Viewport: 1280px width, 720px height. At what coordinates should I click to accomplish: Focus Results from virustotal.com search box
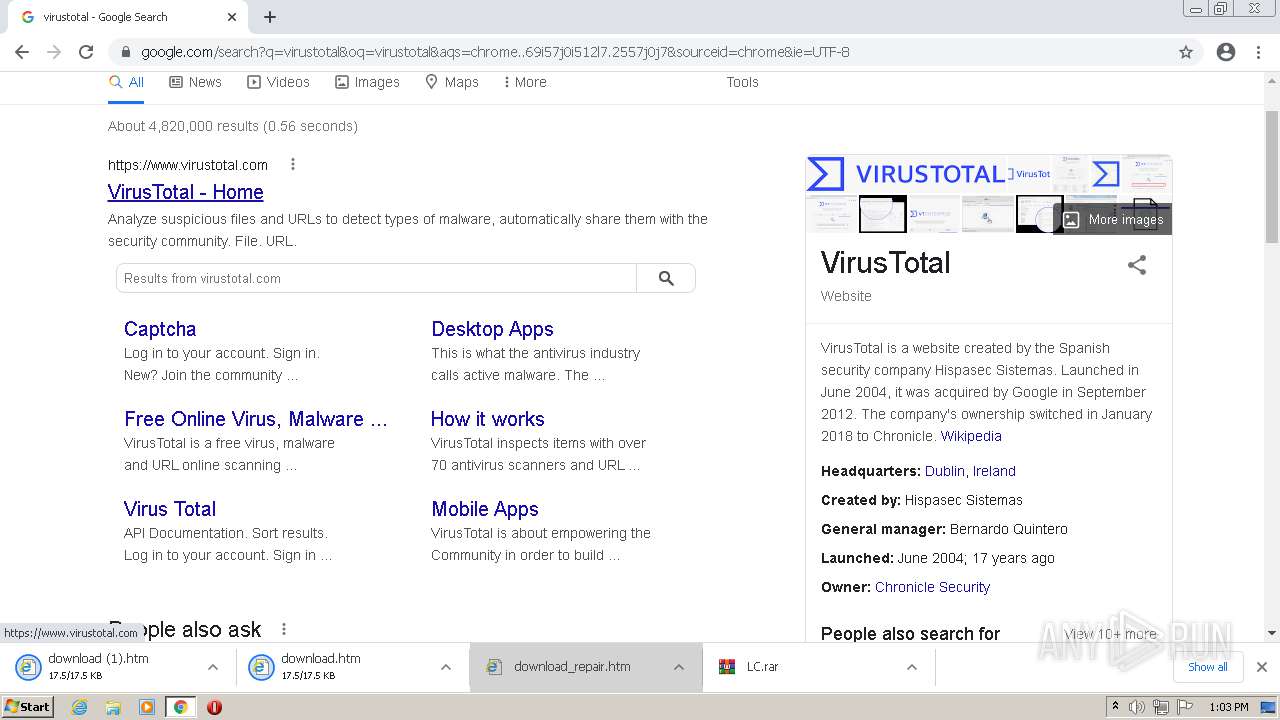coord(377,278)
